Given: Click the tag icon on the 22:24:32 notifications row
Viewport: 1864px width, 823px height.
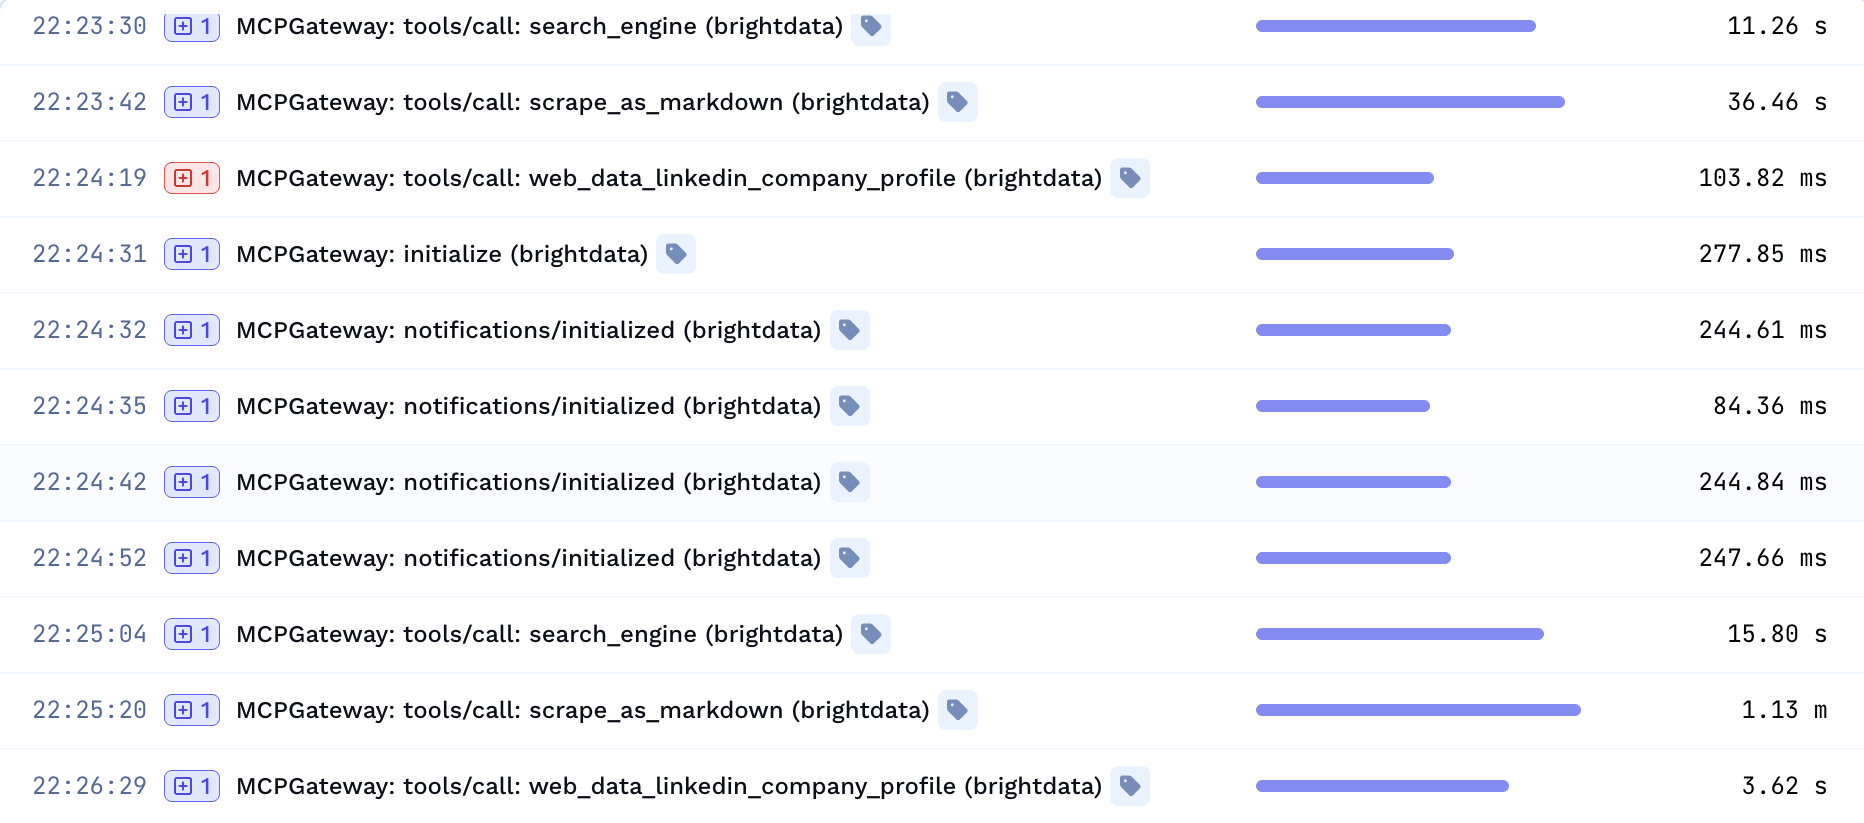Looking at the screenshot, I should (x=850, y=330).
